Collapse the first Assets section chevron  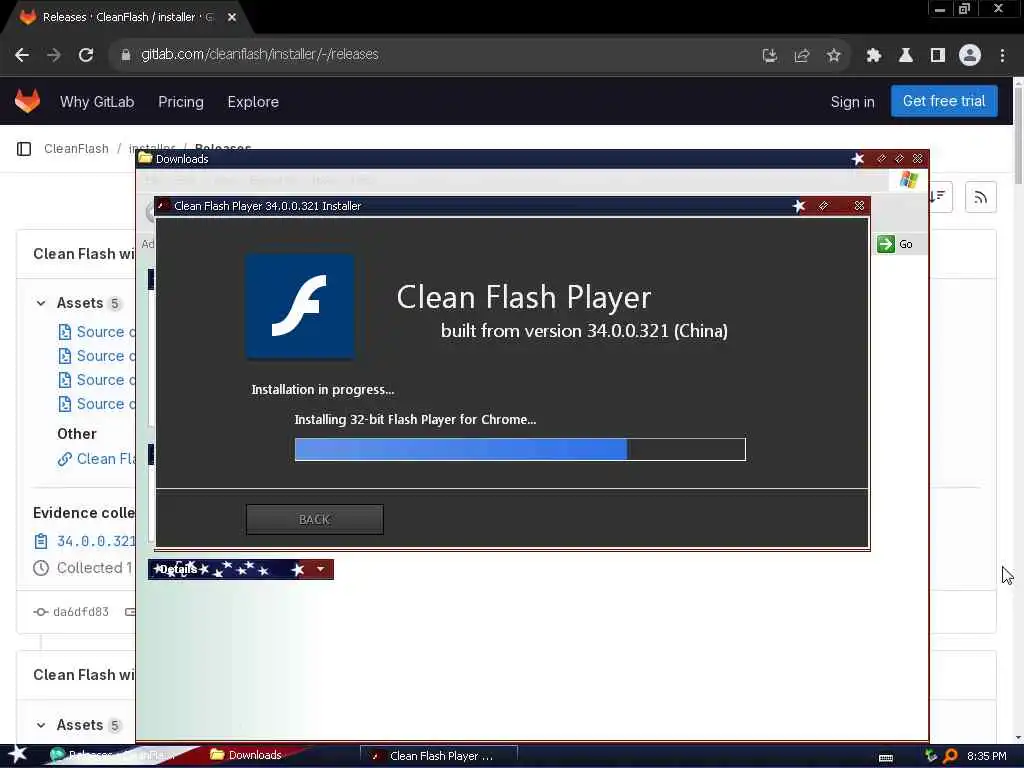point(41,303)
